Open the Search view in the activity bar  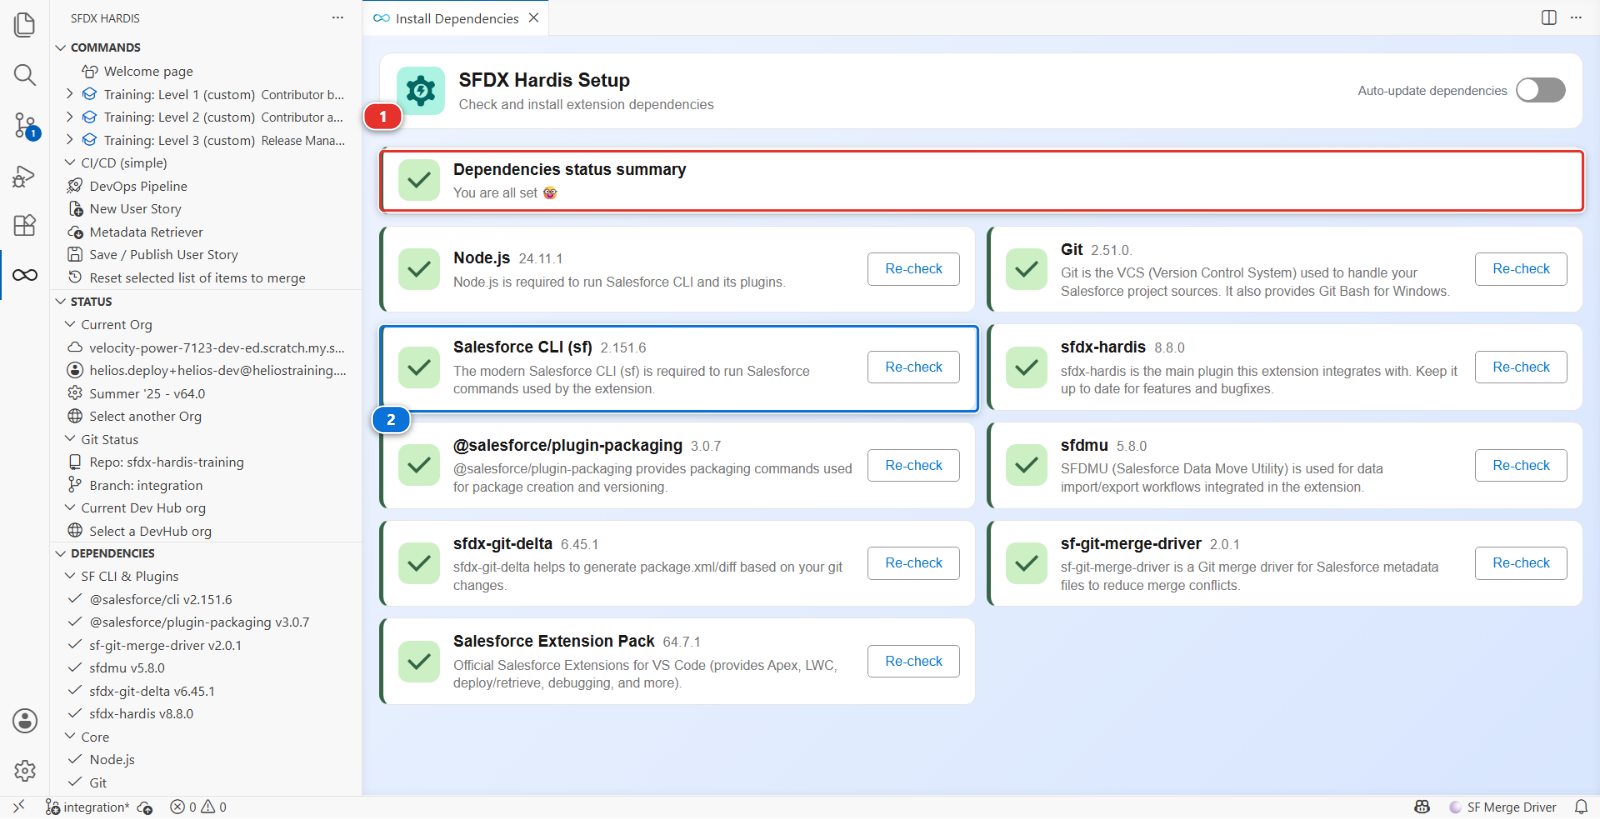coord(25,75)
